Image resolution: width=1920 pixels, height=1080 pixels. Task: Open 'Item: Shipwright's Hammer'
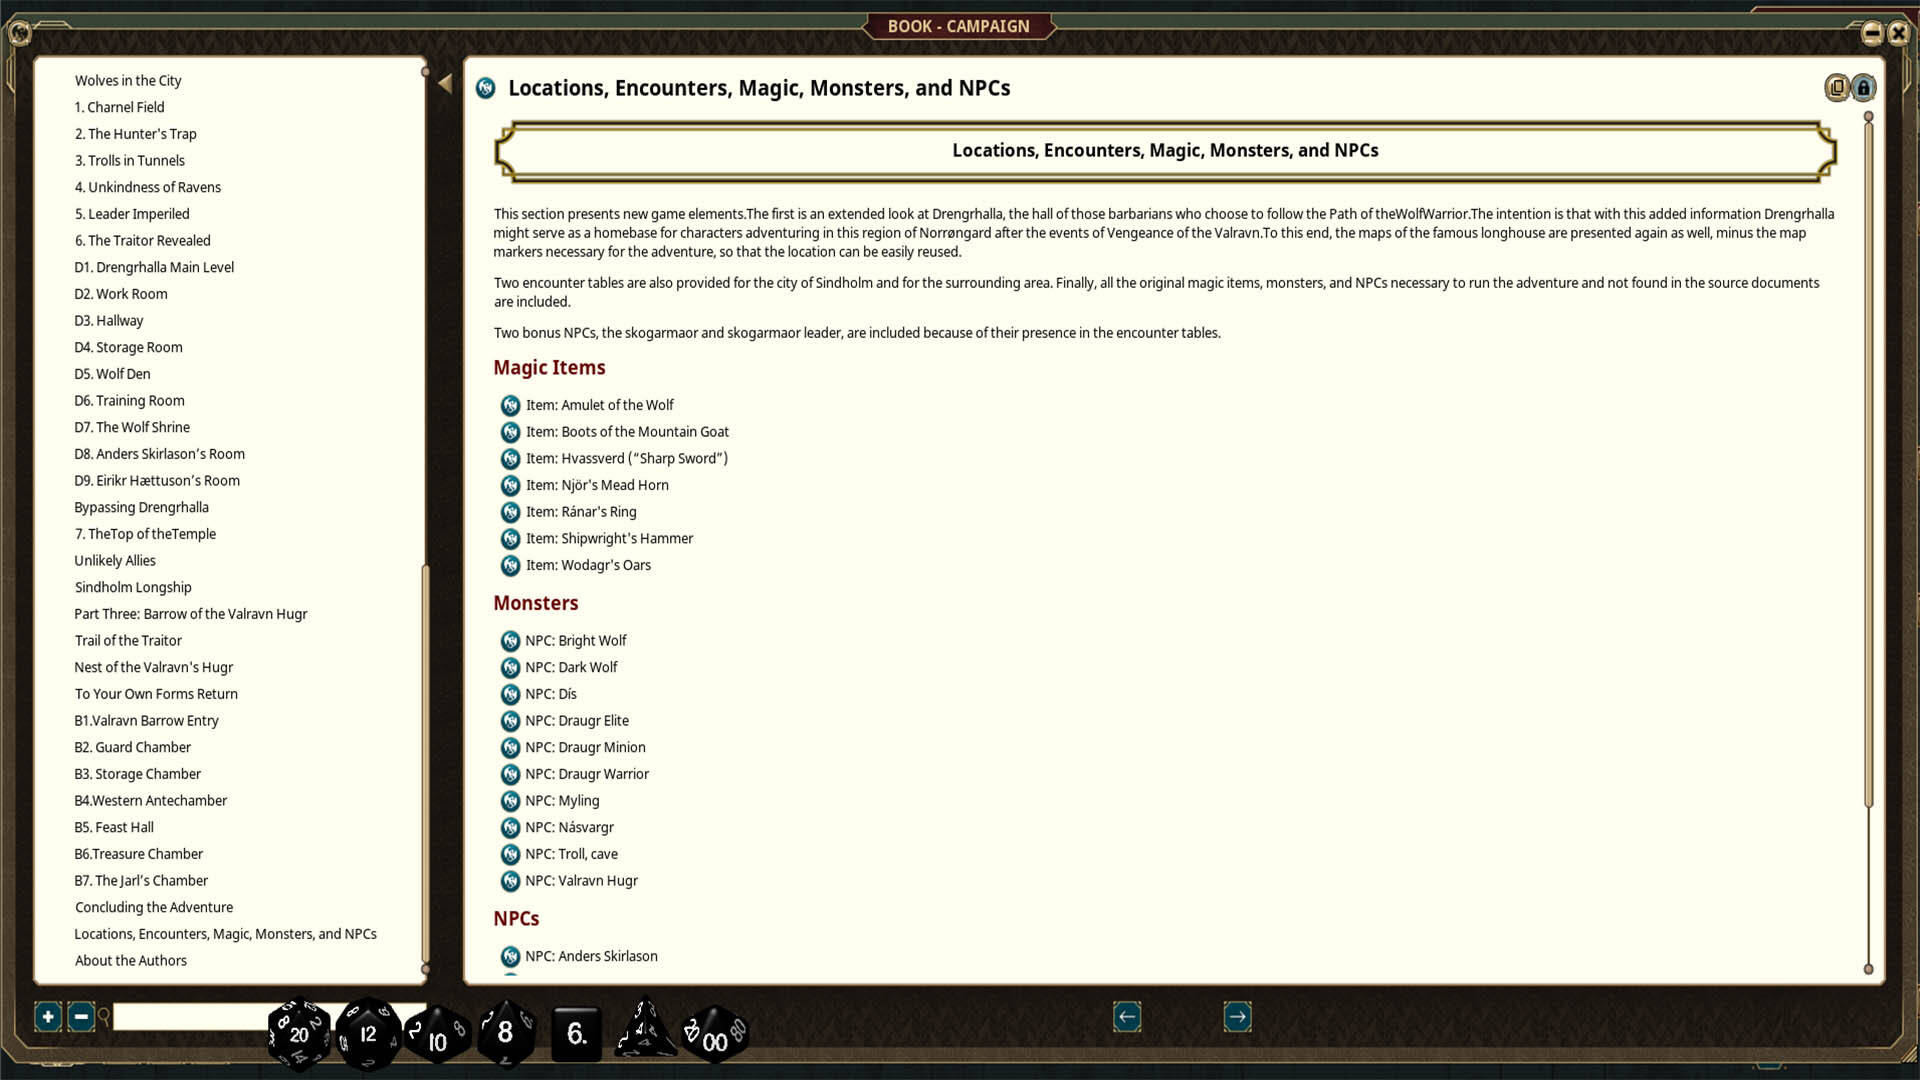608,538
